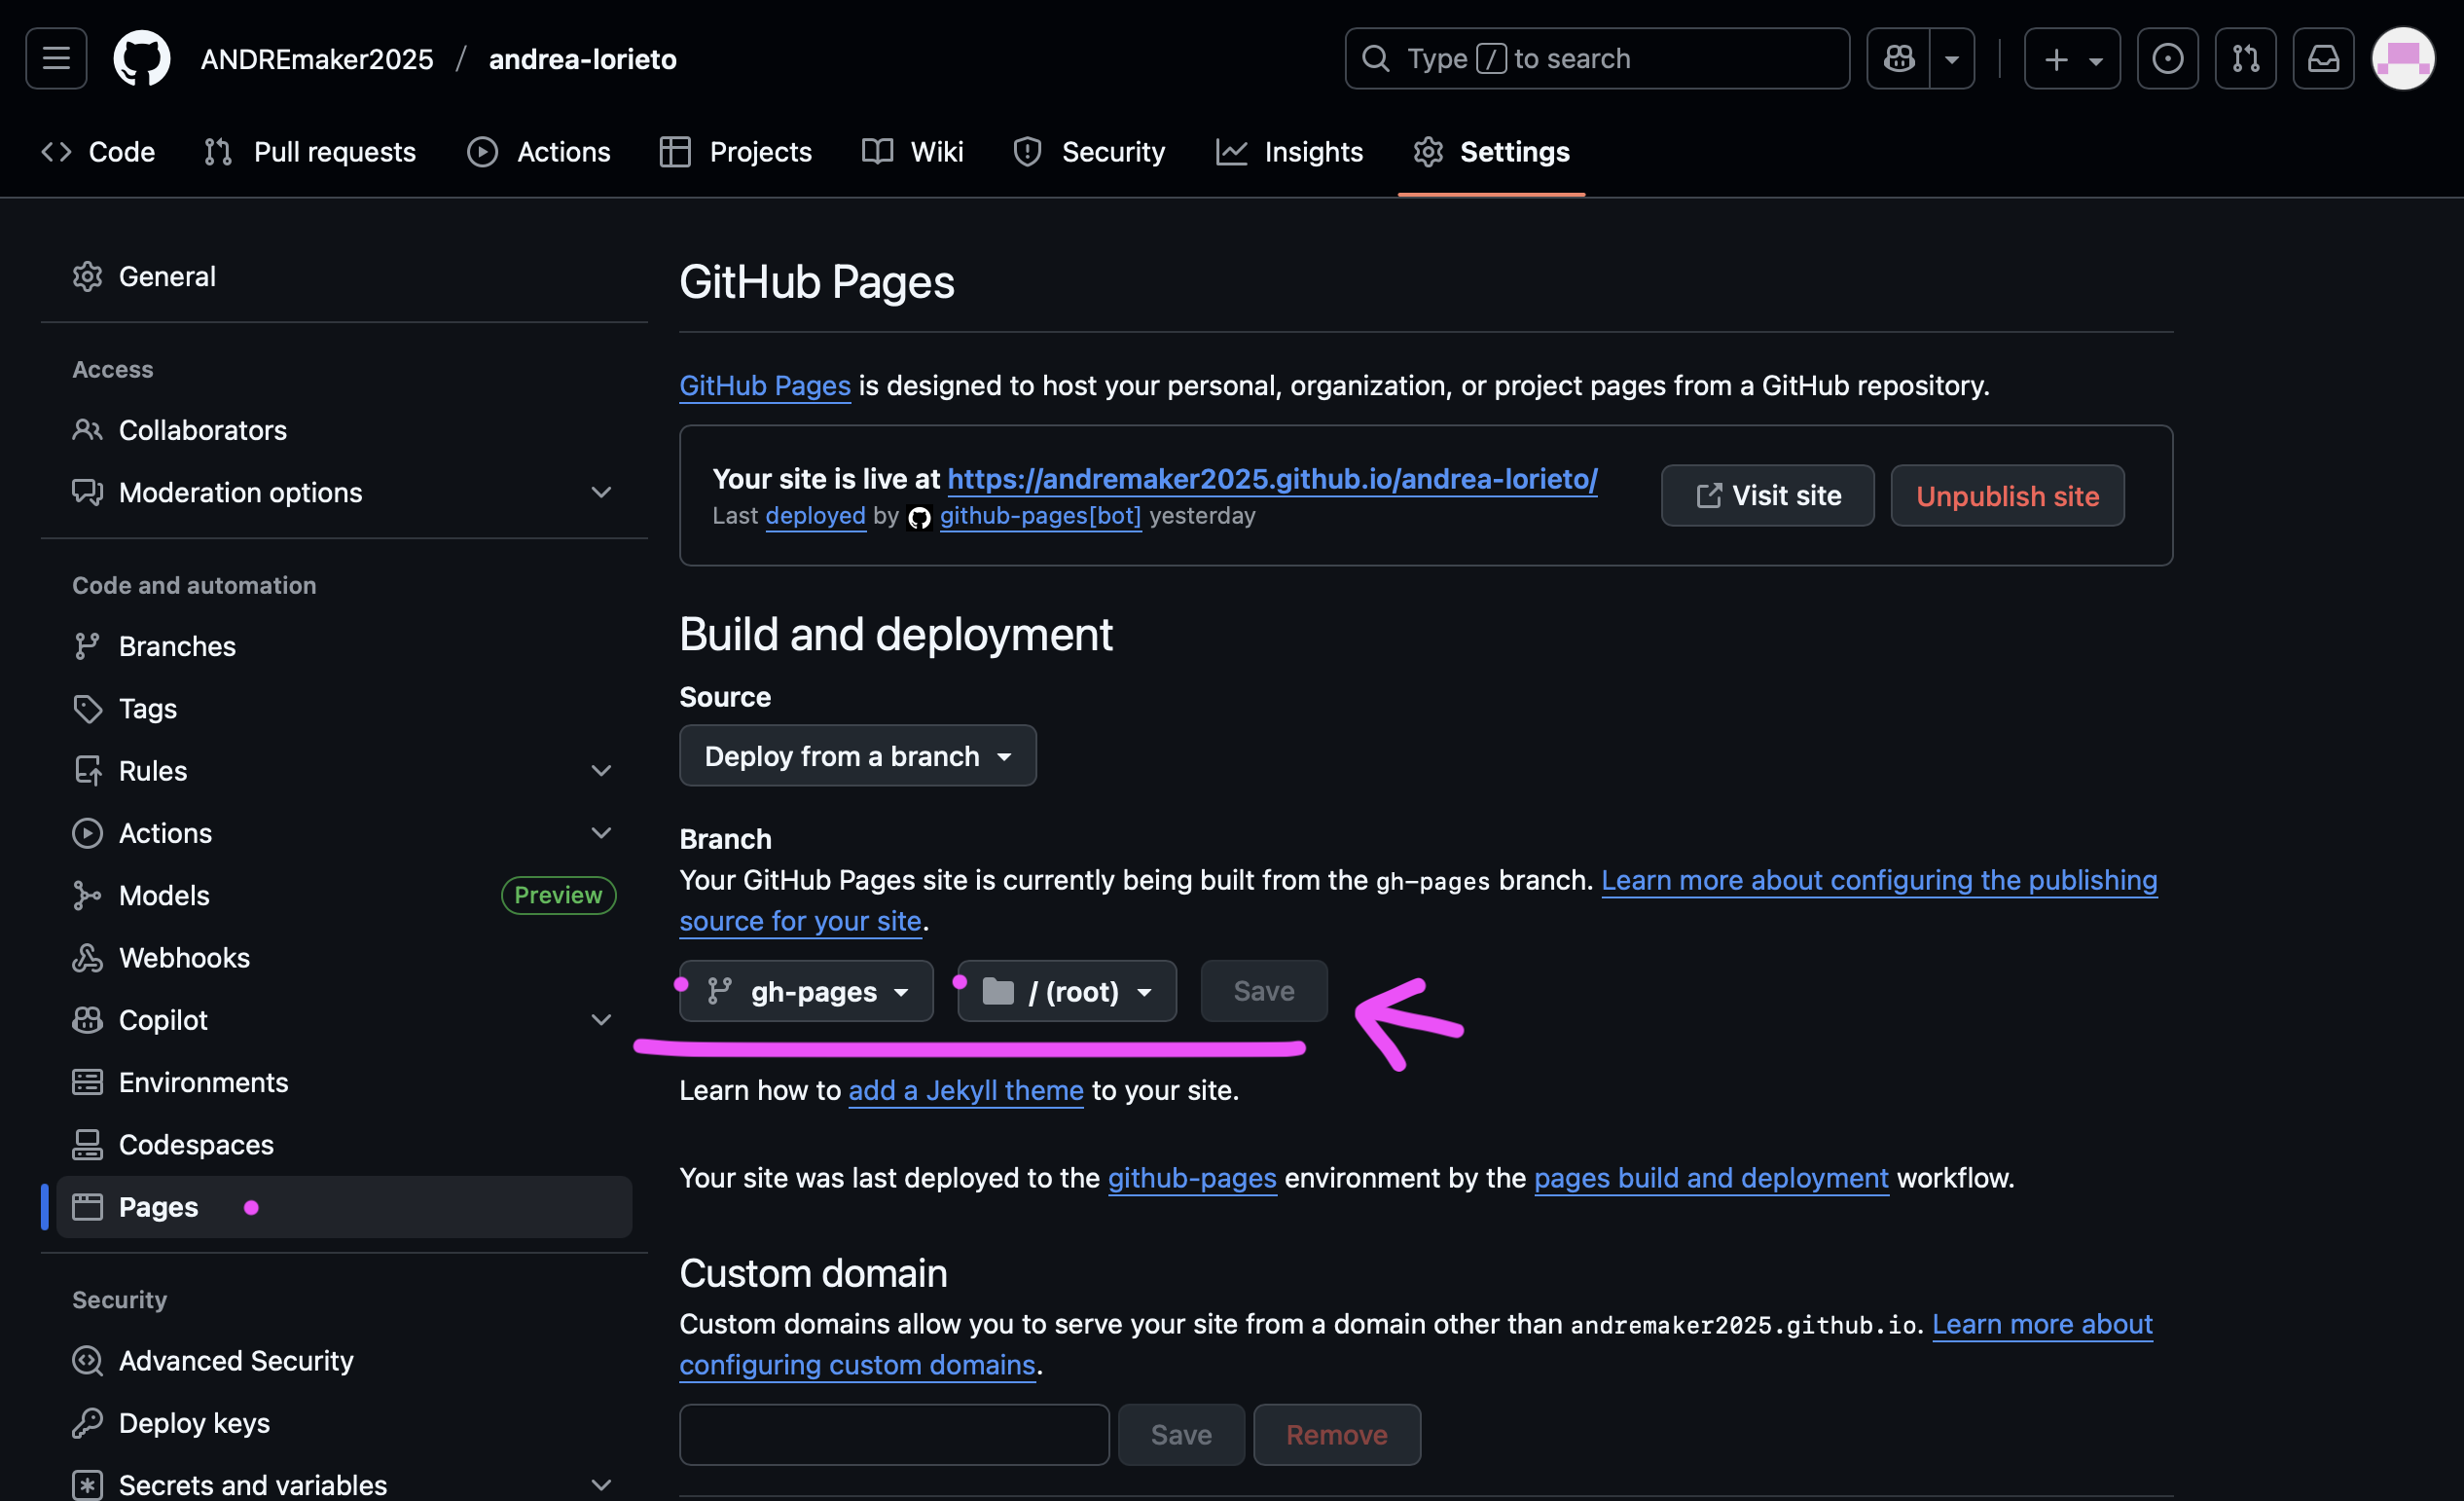Open the issues icon in header

(2167, 59)
